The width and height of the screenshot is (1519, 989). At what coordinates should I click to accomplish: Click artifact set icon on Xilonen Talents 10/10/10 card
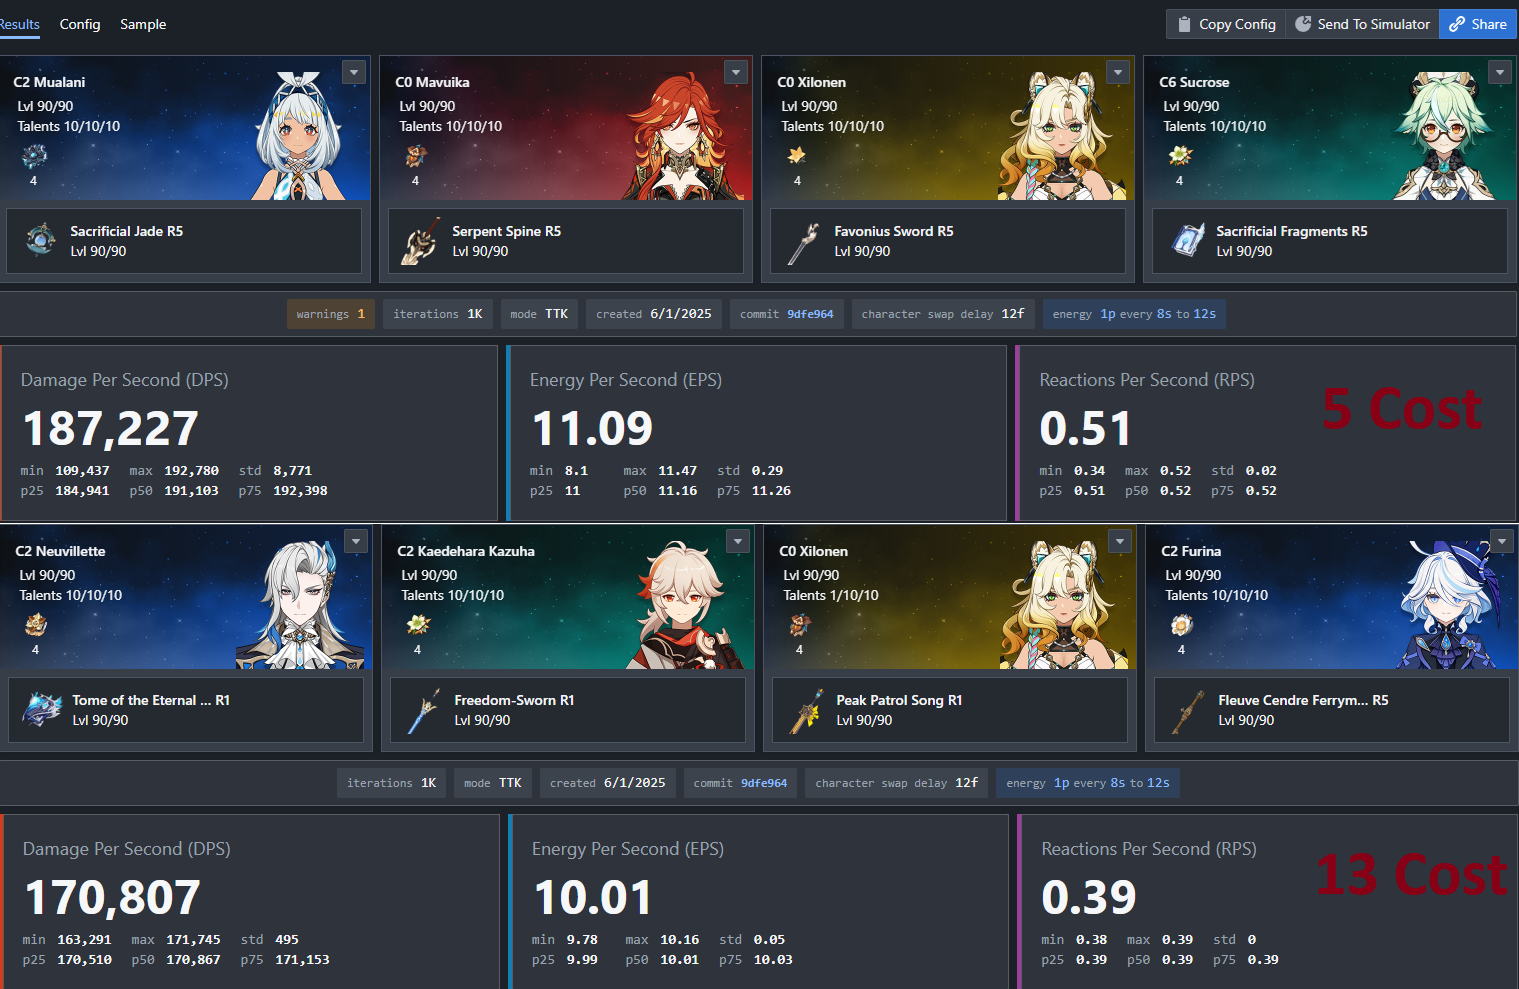pyautogui.click(x=797, y=156)
